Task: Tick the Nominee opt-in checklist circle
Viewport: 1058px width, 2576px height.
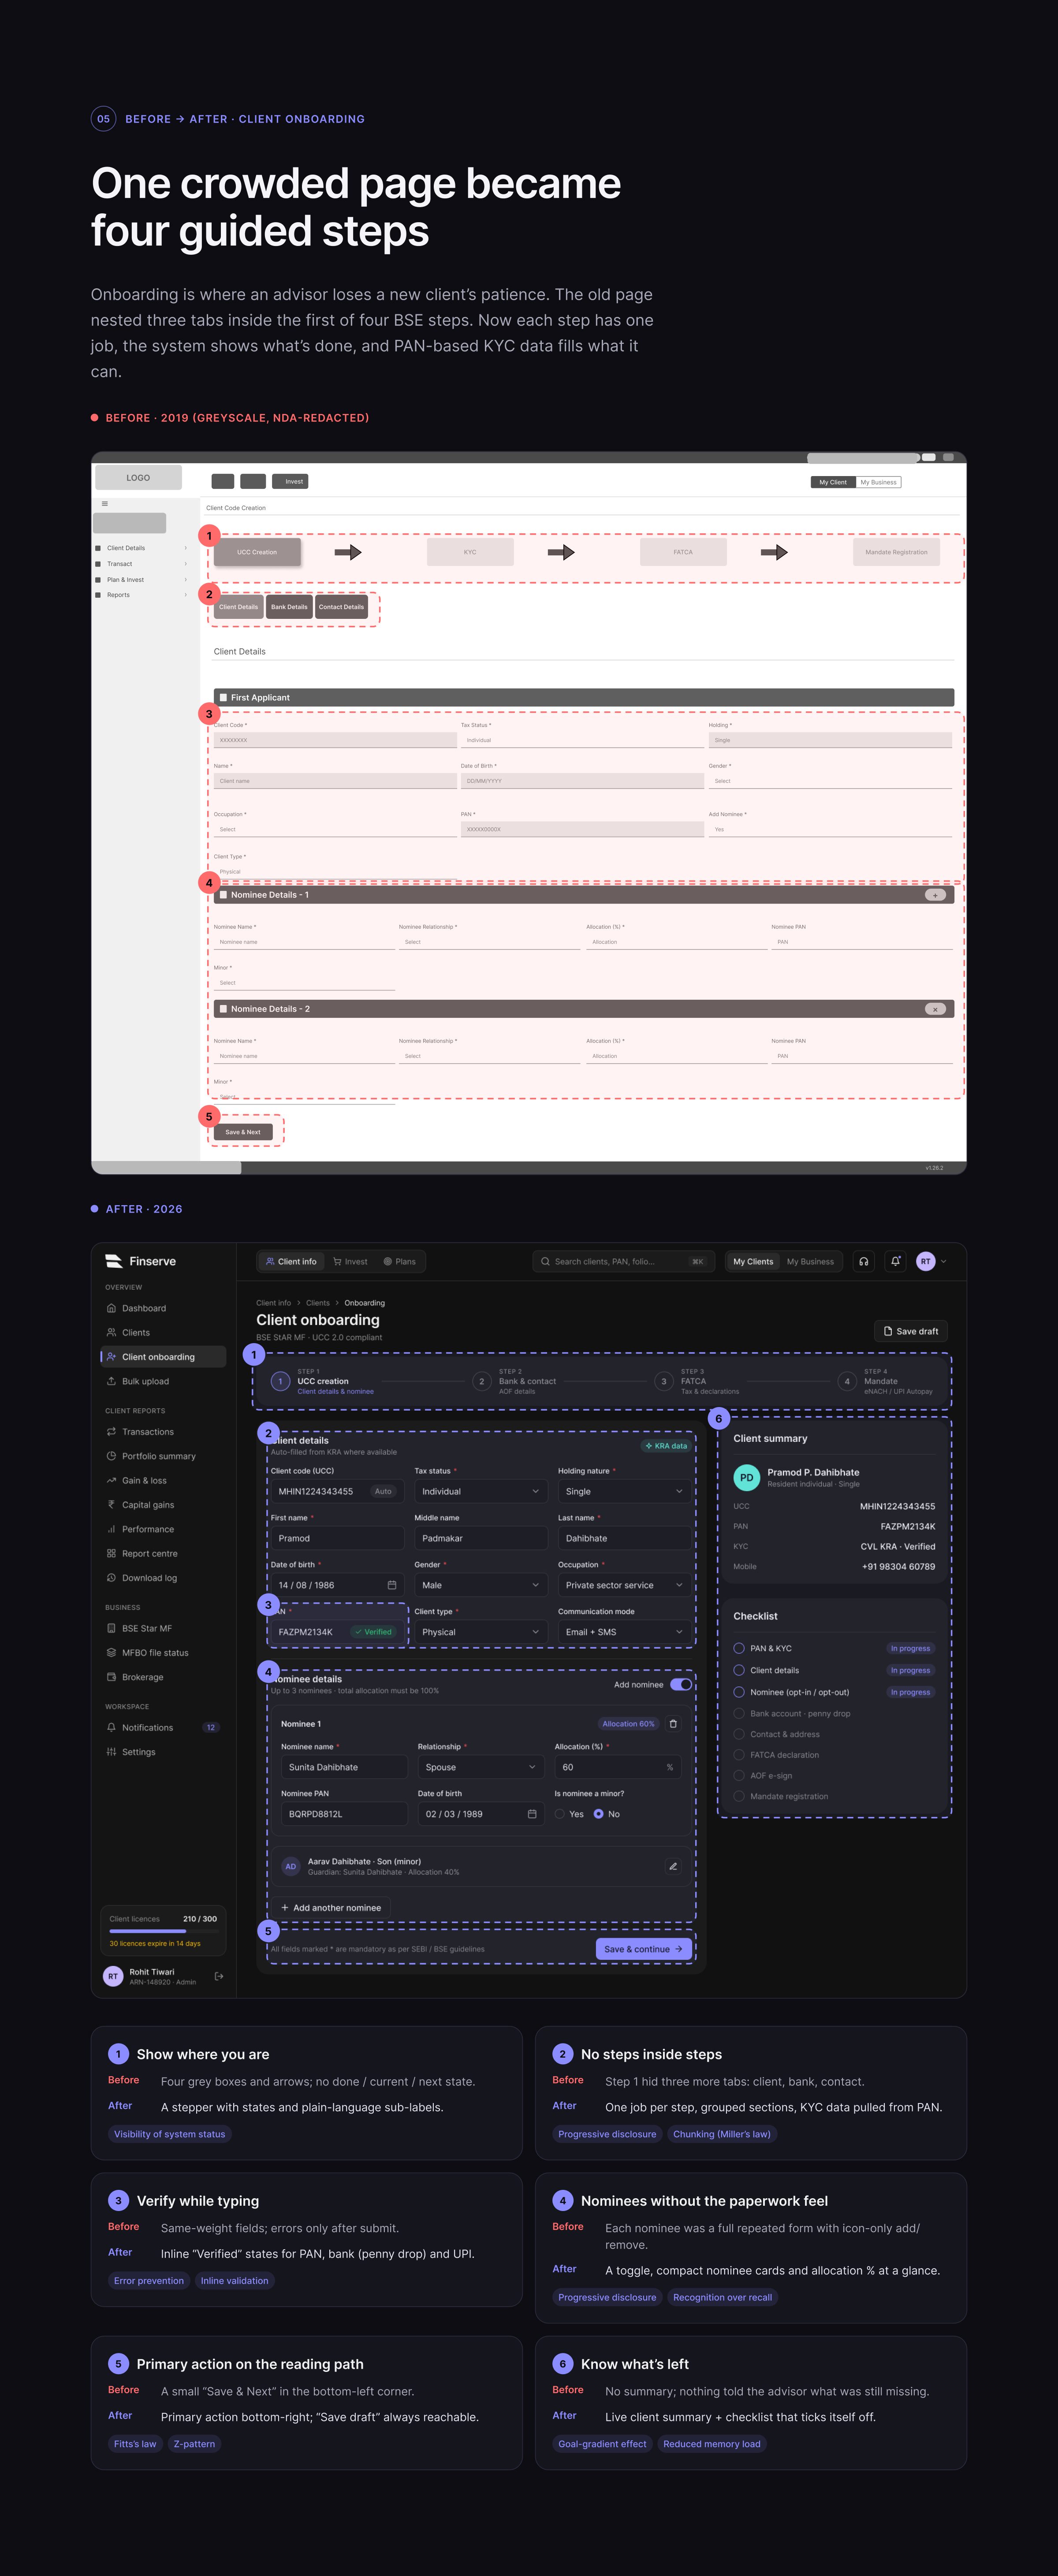Action: (739, 1692)
